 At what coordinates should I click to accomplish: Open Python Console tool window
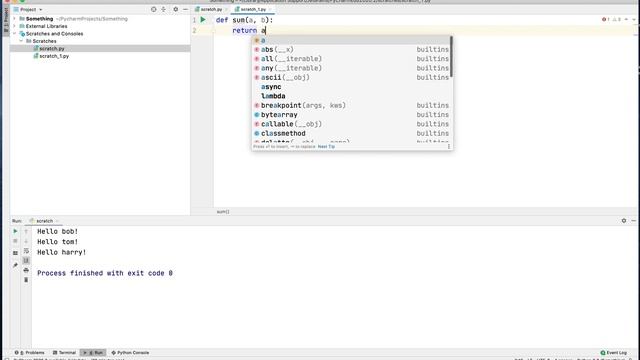(130, 352)
